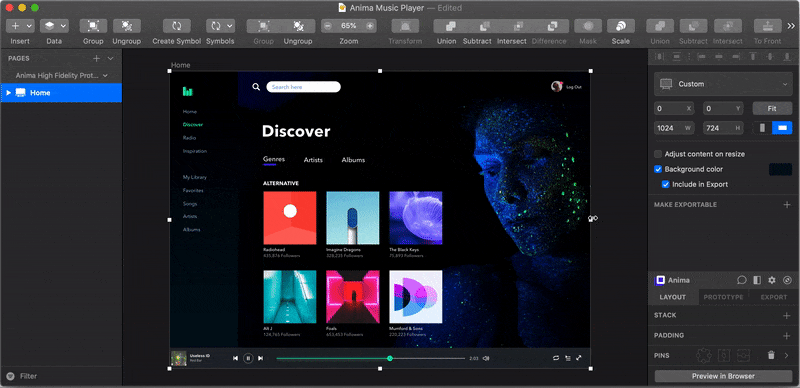Add a Stack with its plus icon

[787, 316]
